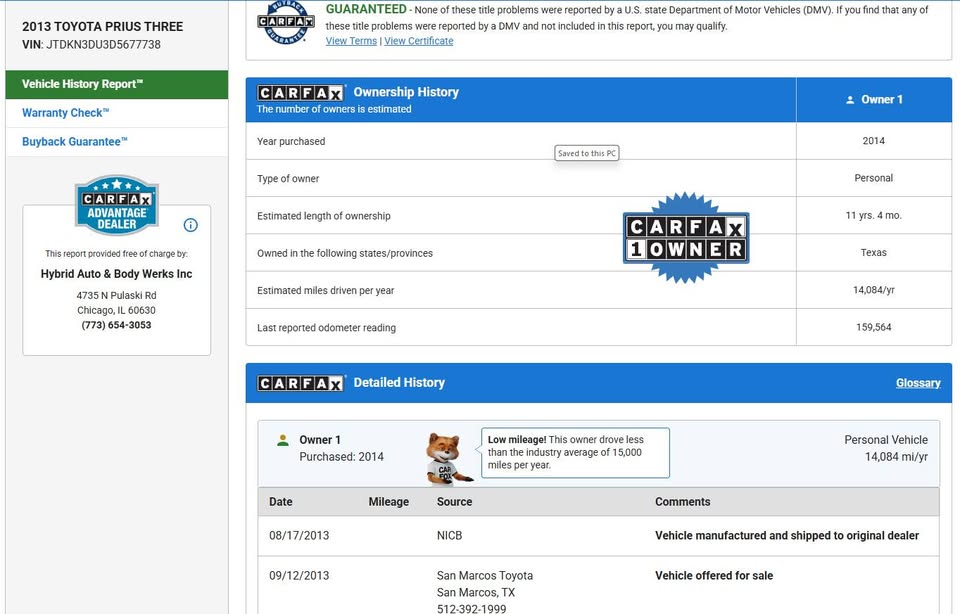Screen dimensions: 960x614
Task: Click the Year purchased value 2014
Action: click(x=874, y=141)
